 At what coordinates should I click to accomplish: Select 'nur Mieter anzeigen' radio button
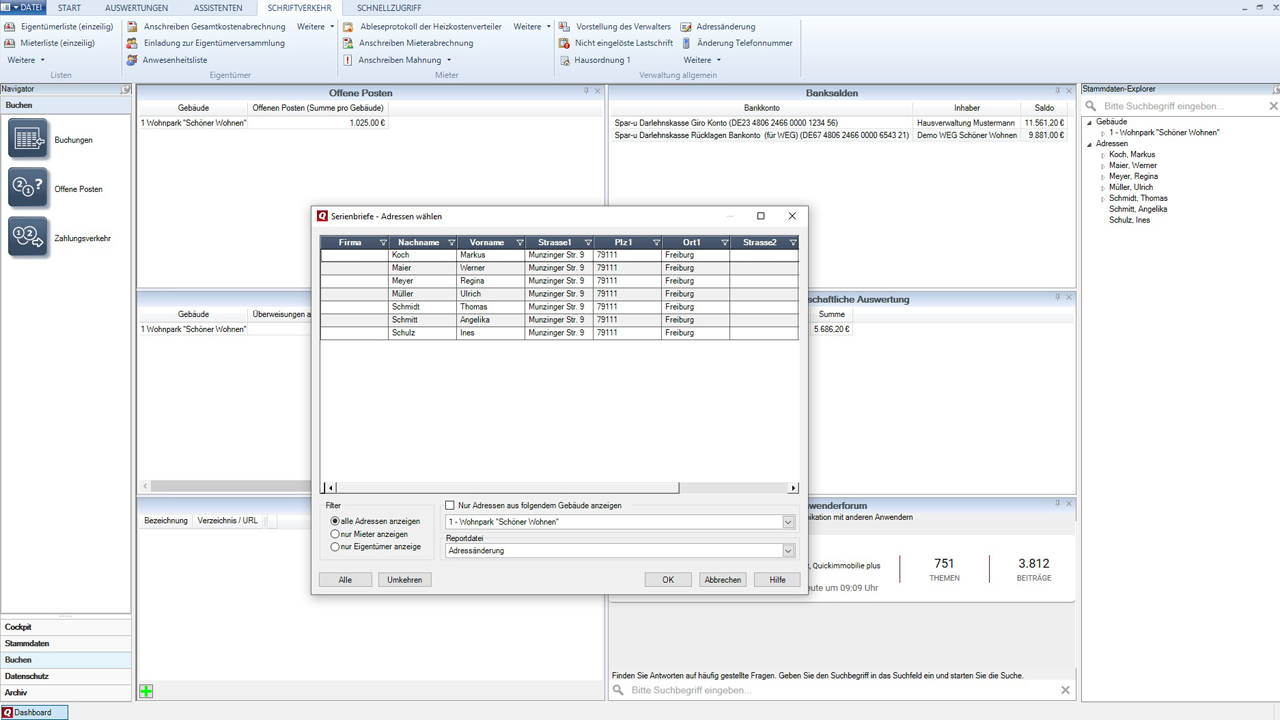[x=335, y=534]
